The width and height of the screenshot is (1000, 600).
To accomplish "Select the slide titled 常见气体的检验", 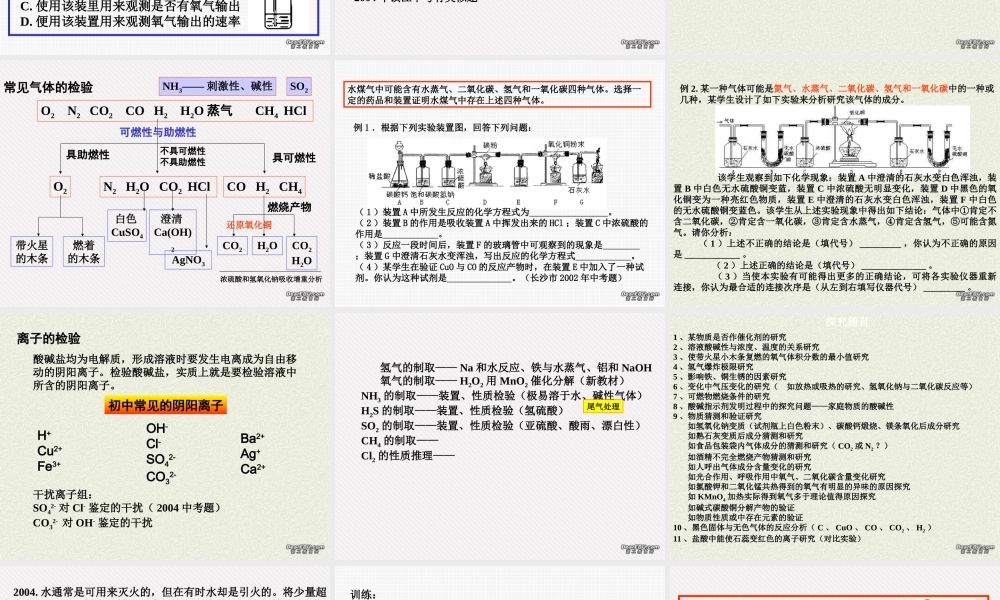I will coord(165,184).
